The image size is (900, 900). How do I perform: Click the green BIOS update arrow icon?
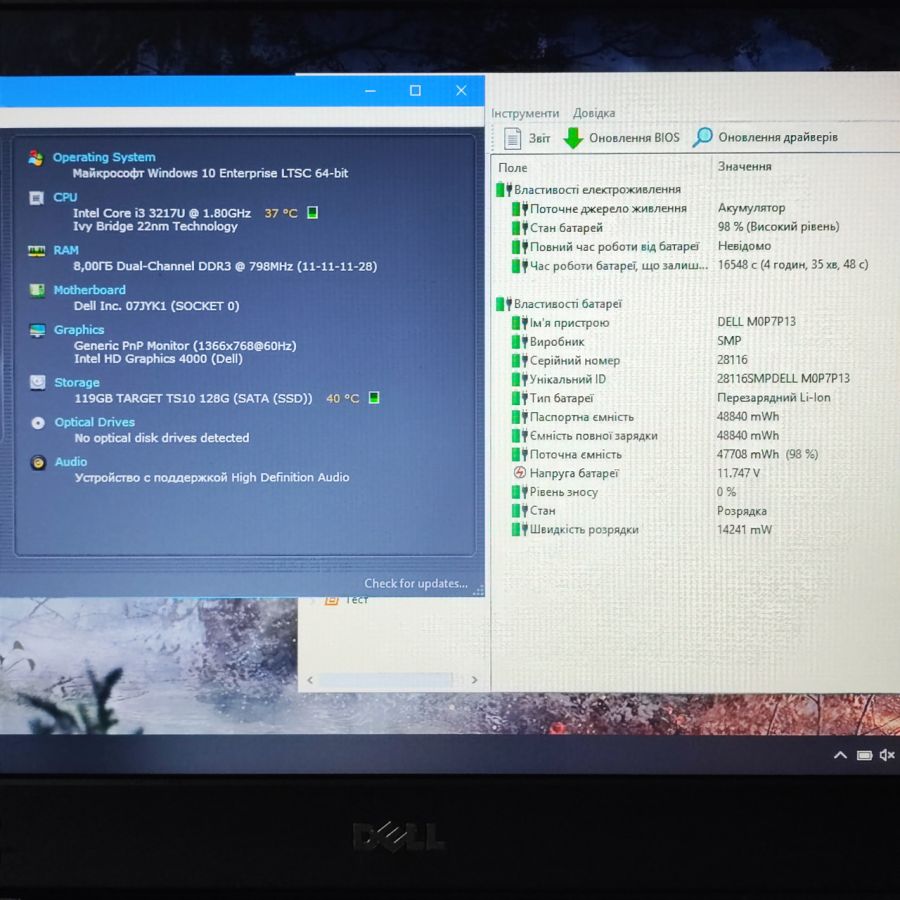click(x=573, y=138)
